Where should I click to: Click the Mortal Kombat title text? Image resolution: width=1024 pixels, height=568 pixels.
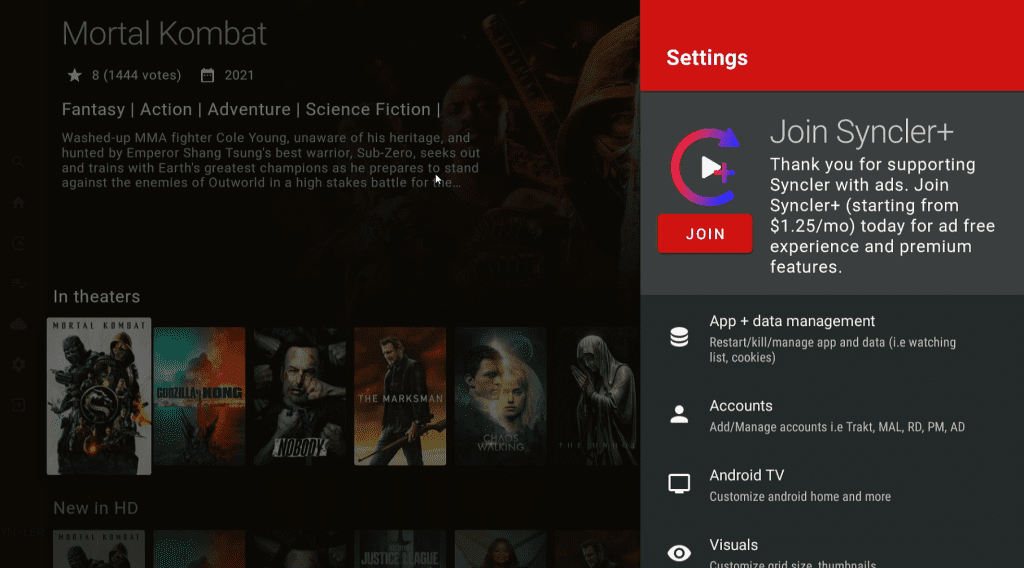[x=164, y=34]
